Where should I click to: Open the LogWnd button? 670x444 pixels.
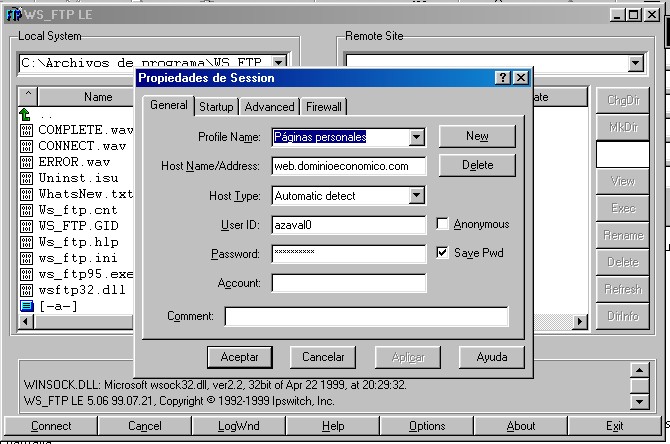(238, 426)
